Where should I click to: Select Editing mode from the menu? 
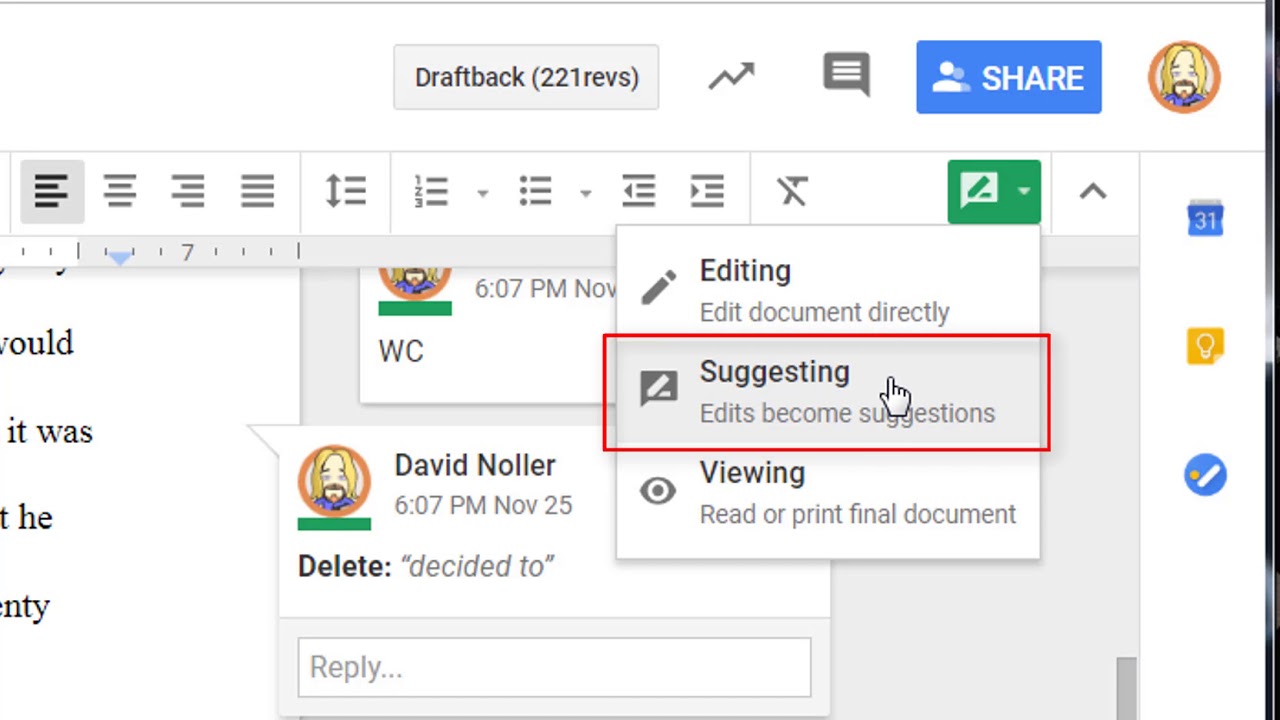(827, 290)
